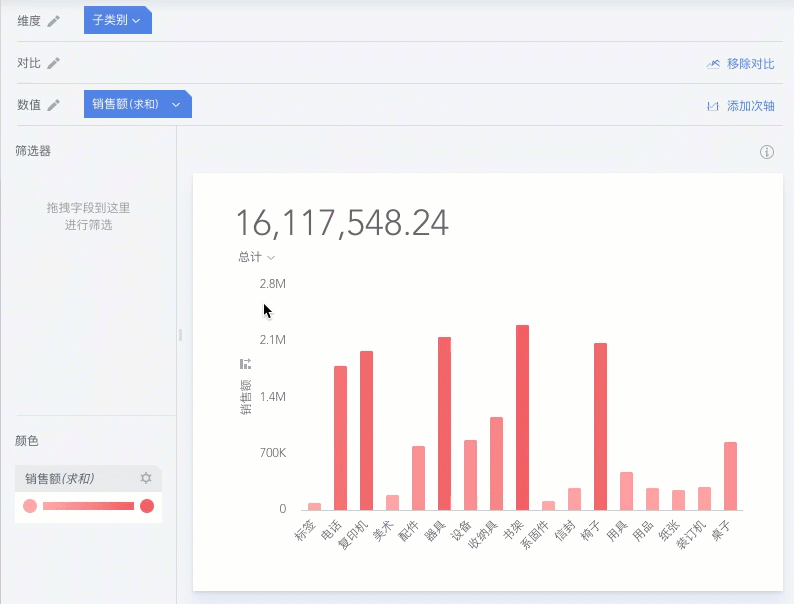Edit the 维度 dimension with pencil icon
Screen dimensions: 794x604
pyautogui.click(x=53, y=21)
